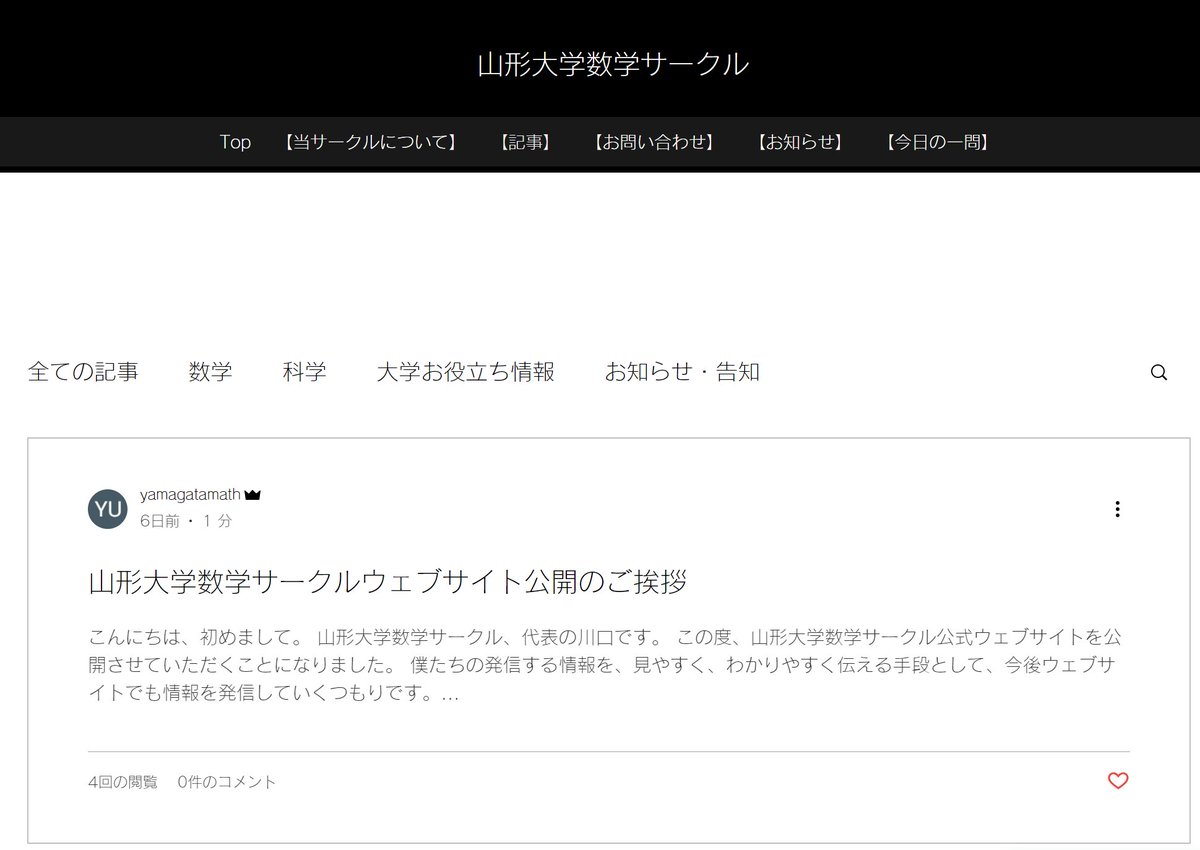Select the 全ての記事 category tab
This screenshot has height=850, width=1200.
click(83, 372)
